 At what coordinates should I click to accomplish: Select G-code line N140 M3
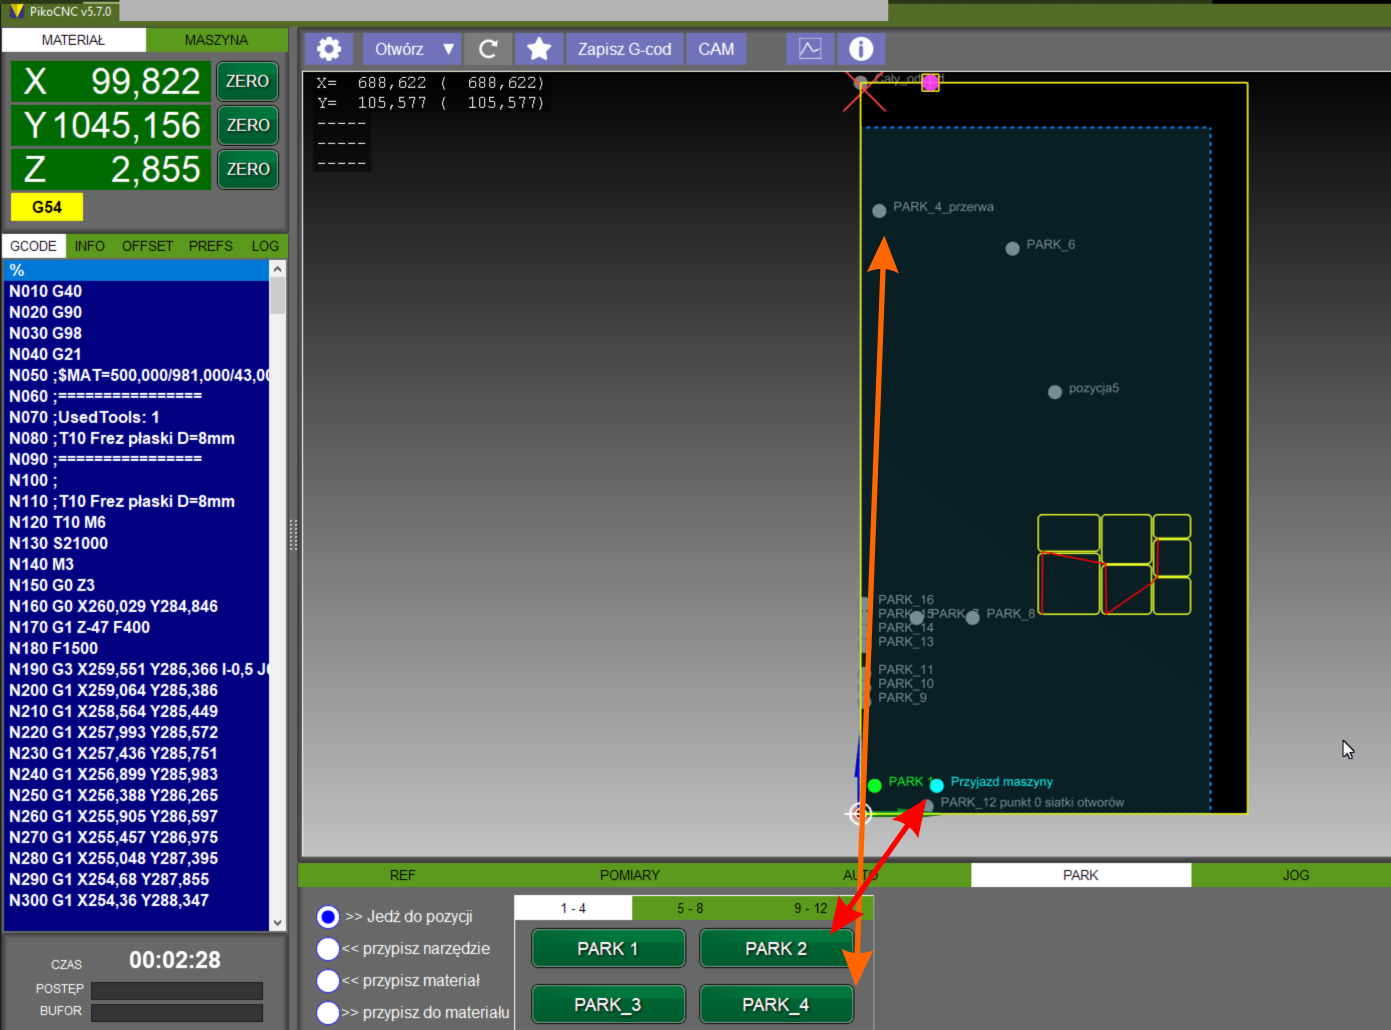click(136, 564)
